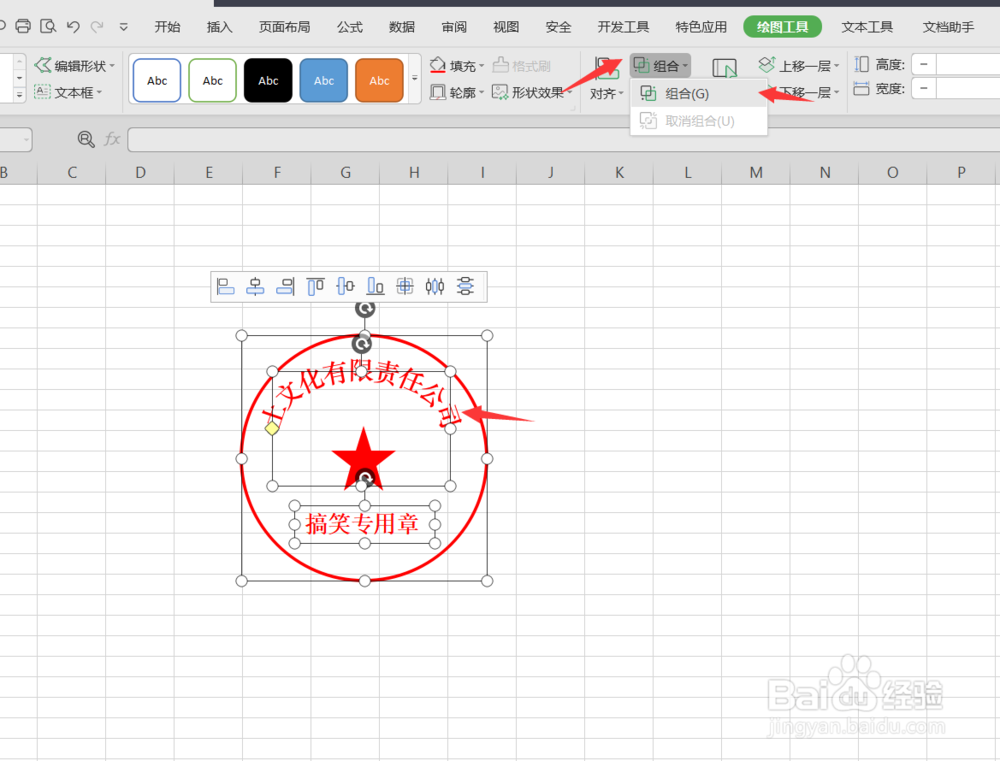Align shapes horizontal center
This screenshot has height=761, width=1000.
coord(255,286)
